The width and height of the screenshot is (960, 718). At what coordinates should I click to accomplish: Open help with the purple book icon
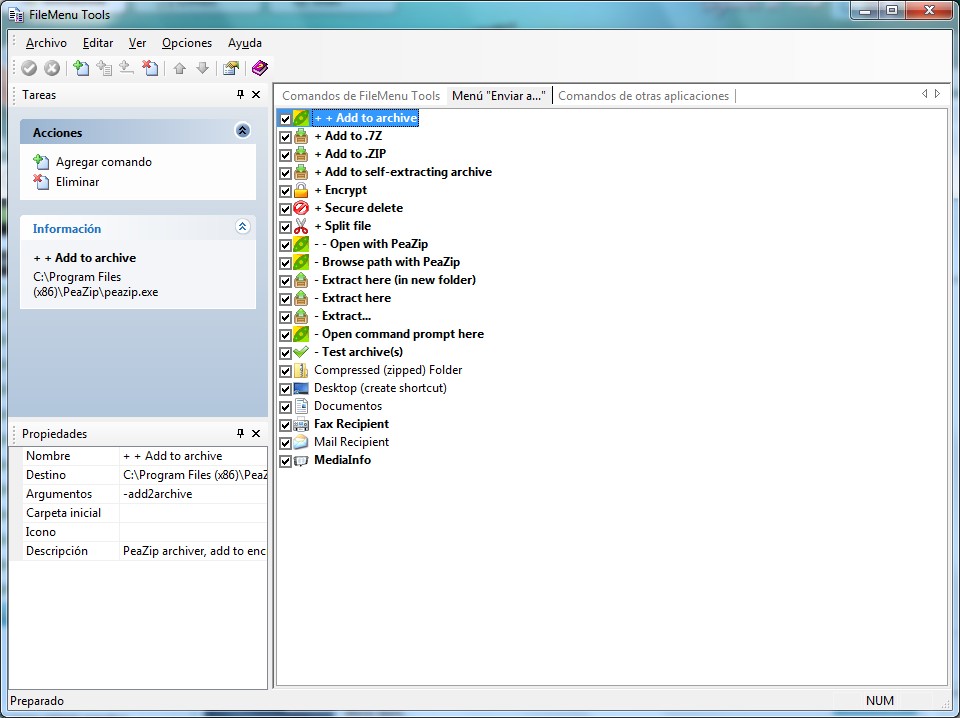coord(260,68)
